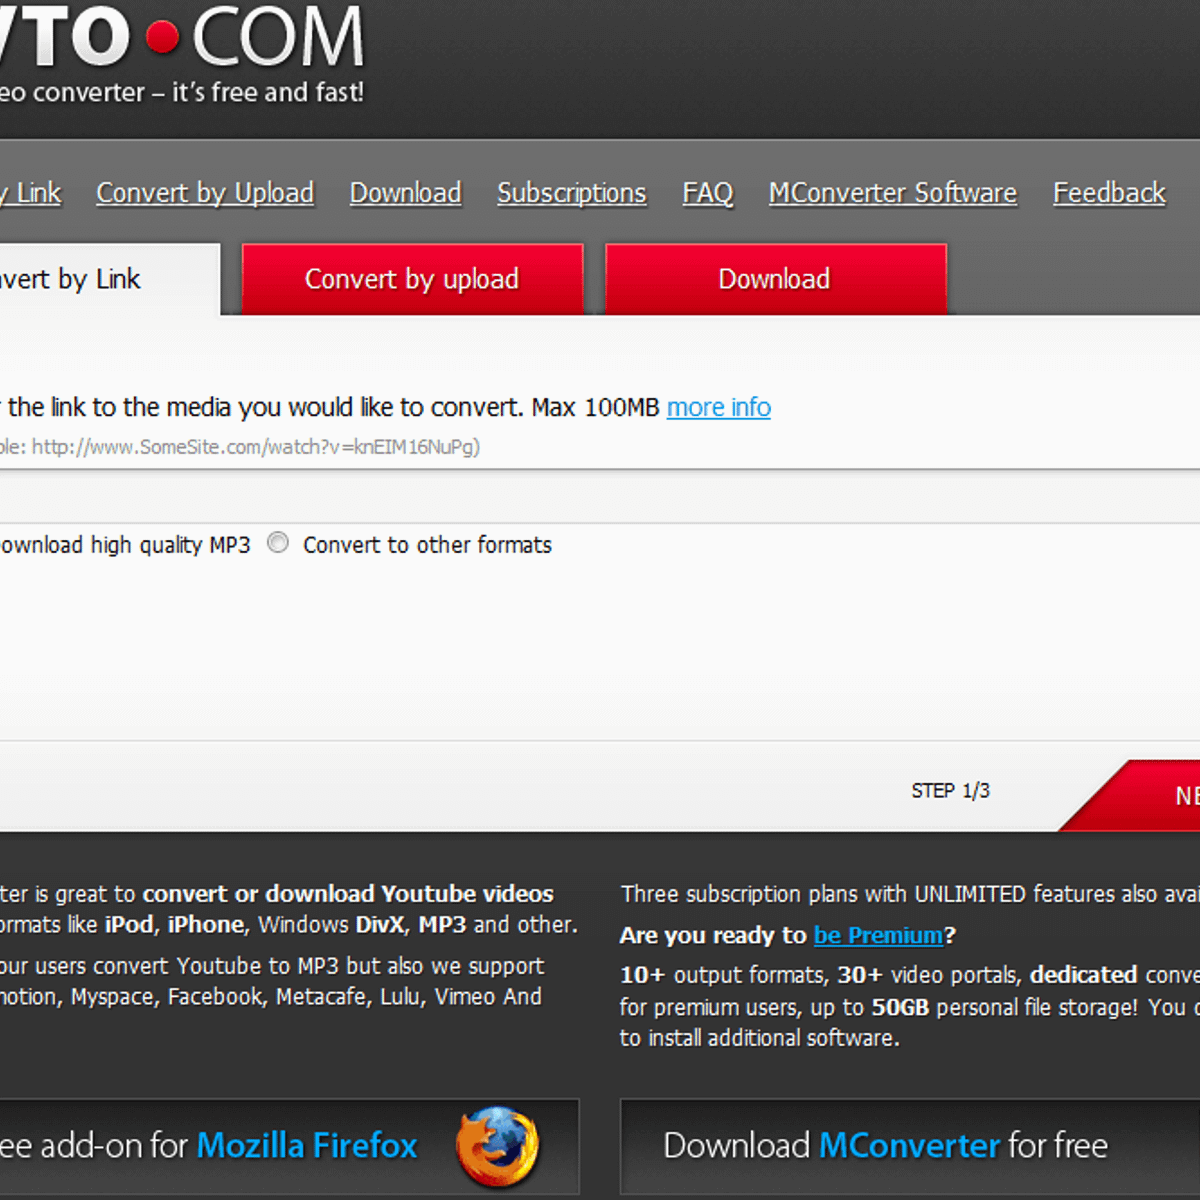Click the red NEXT step button
Image resolution: width=1200 pixels, height=1200 pixels.
pos(1130,795)
